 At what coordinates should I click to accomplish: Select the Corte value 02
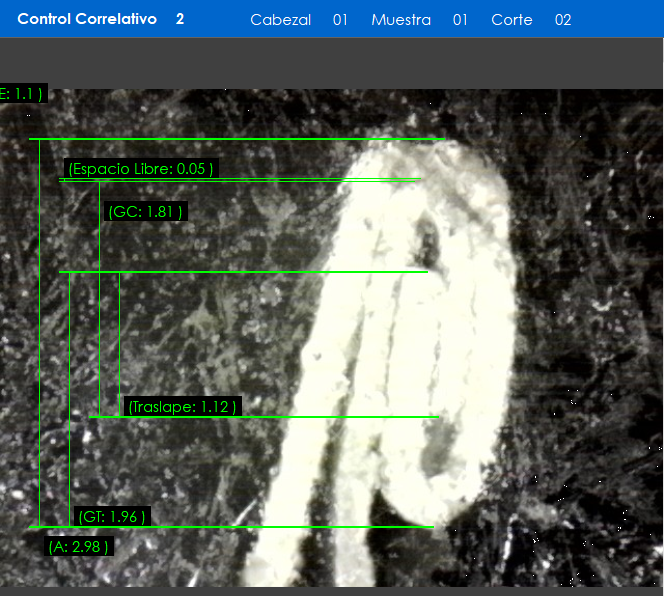(563, 20)
